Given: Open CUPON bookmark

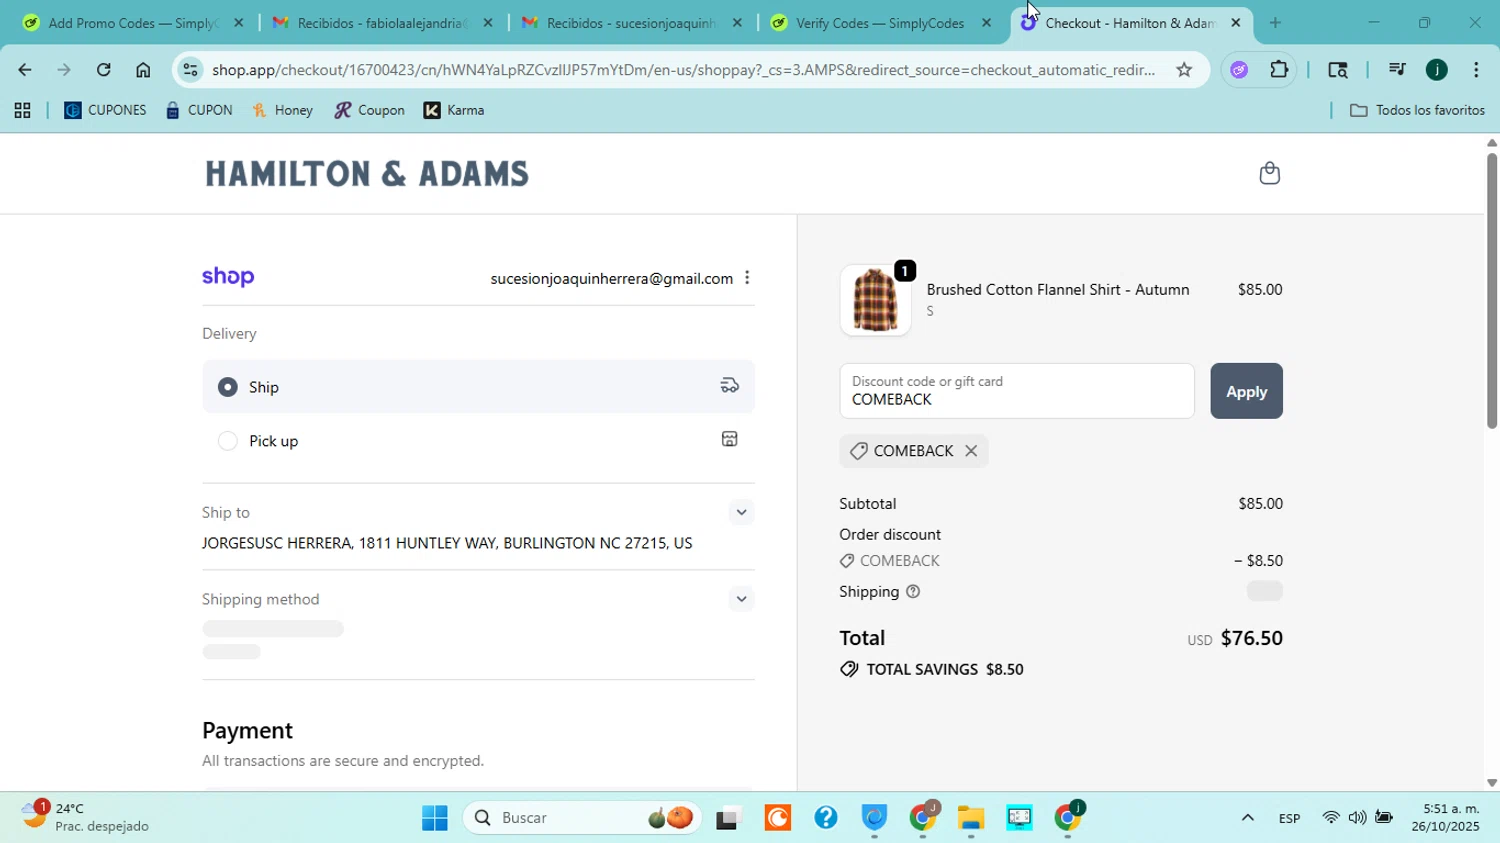Looking at the screenshot, I should coord(199,111).
